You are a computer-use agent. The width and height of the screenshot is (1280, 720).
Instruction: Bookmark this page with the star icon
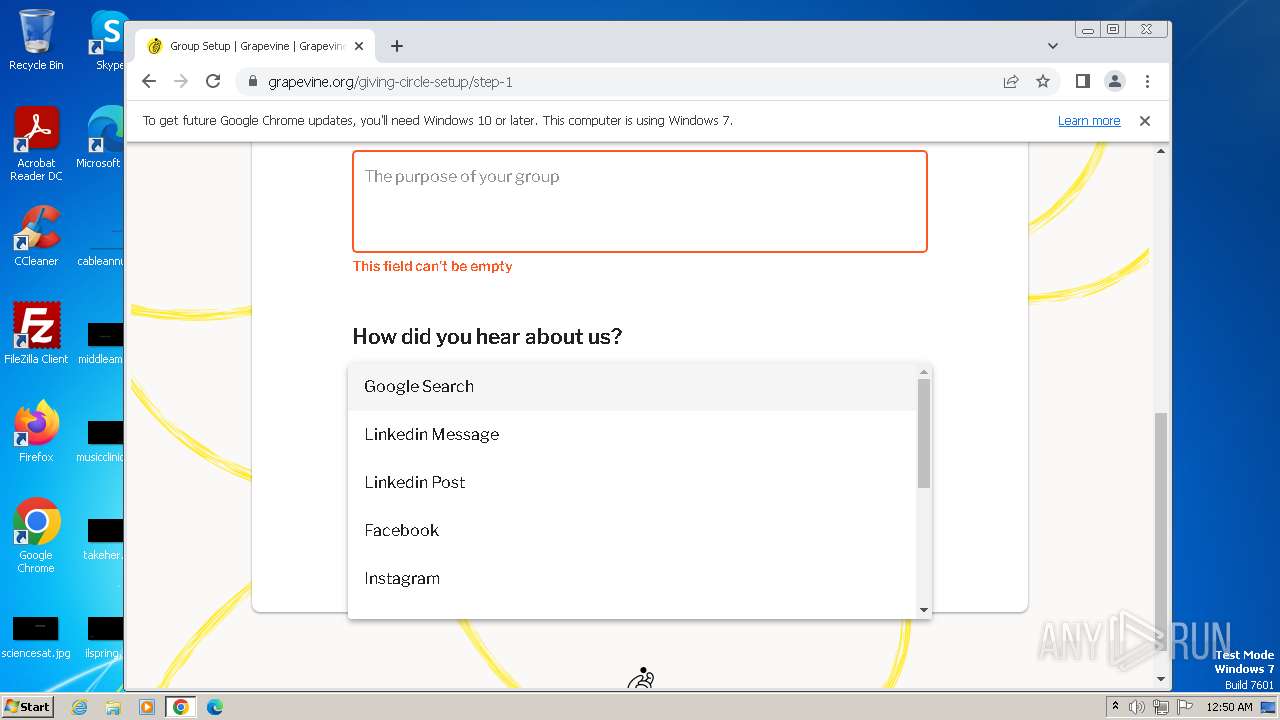coord(1043,81)
